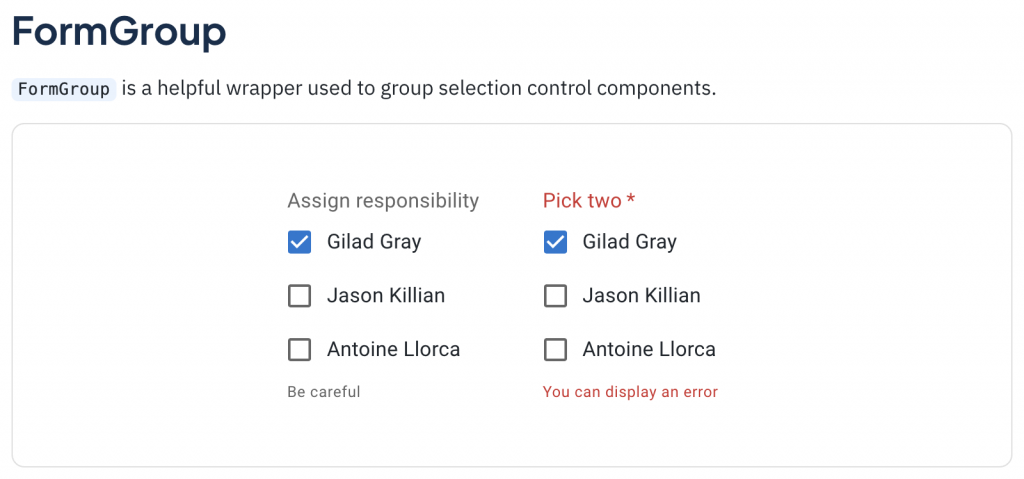Screen dimensions: 1024x479
Task: Click Gilad Gray label text in right group
Action: pyautogui.click(x=630, y=242)
